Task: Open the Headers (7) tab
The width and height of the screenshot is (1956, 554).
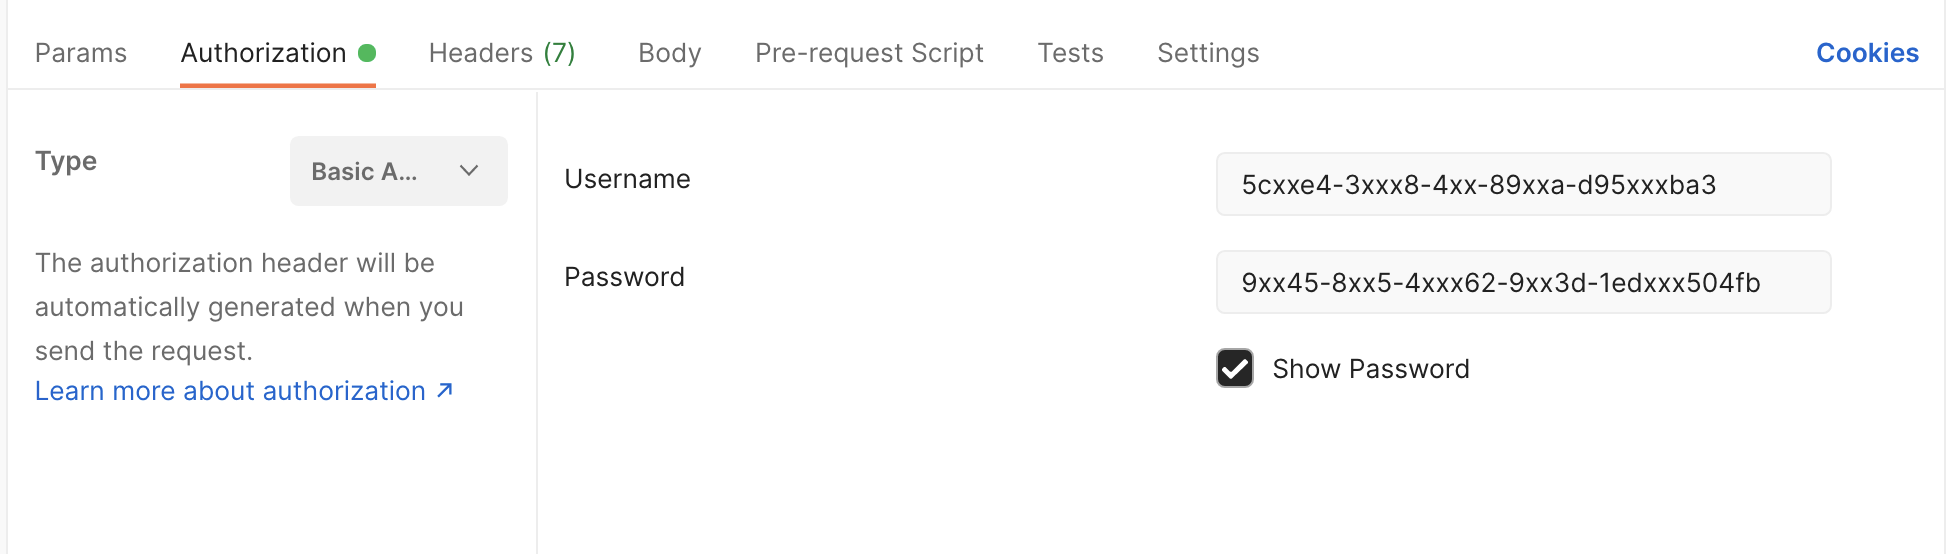Action: click(502, 53)
